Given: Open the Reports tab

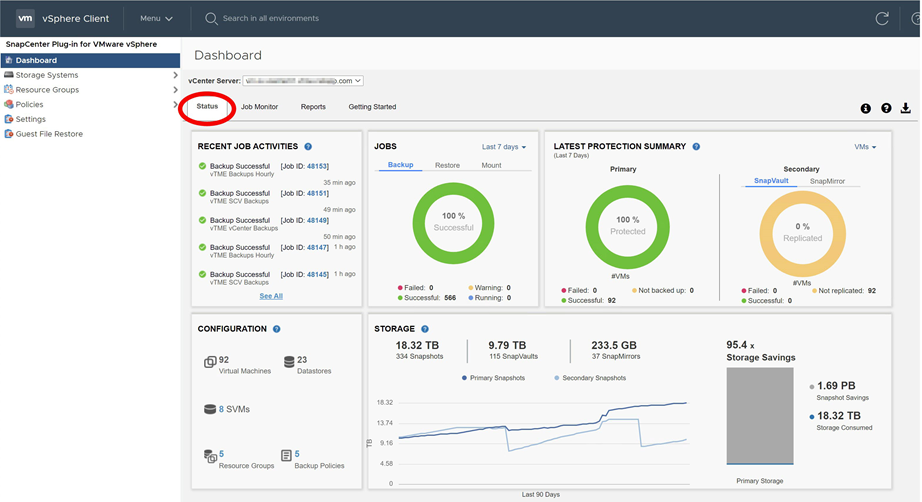Looking at the screenshot, I should pos(313,106).
